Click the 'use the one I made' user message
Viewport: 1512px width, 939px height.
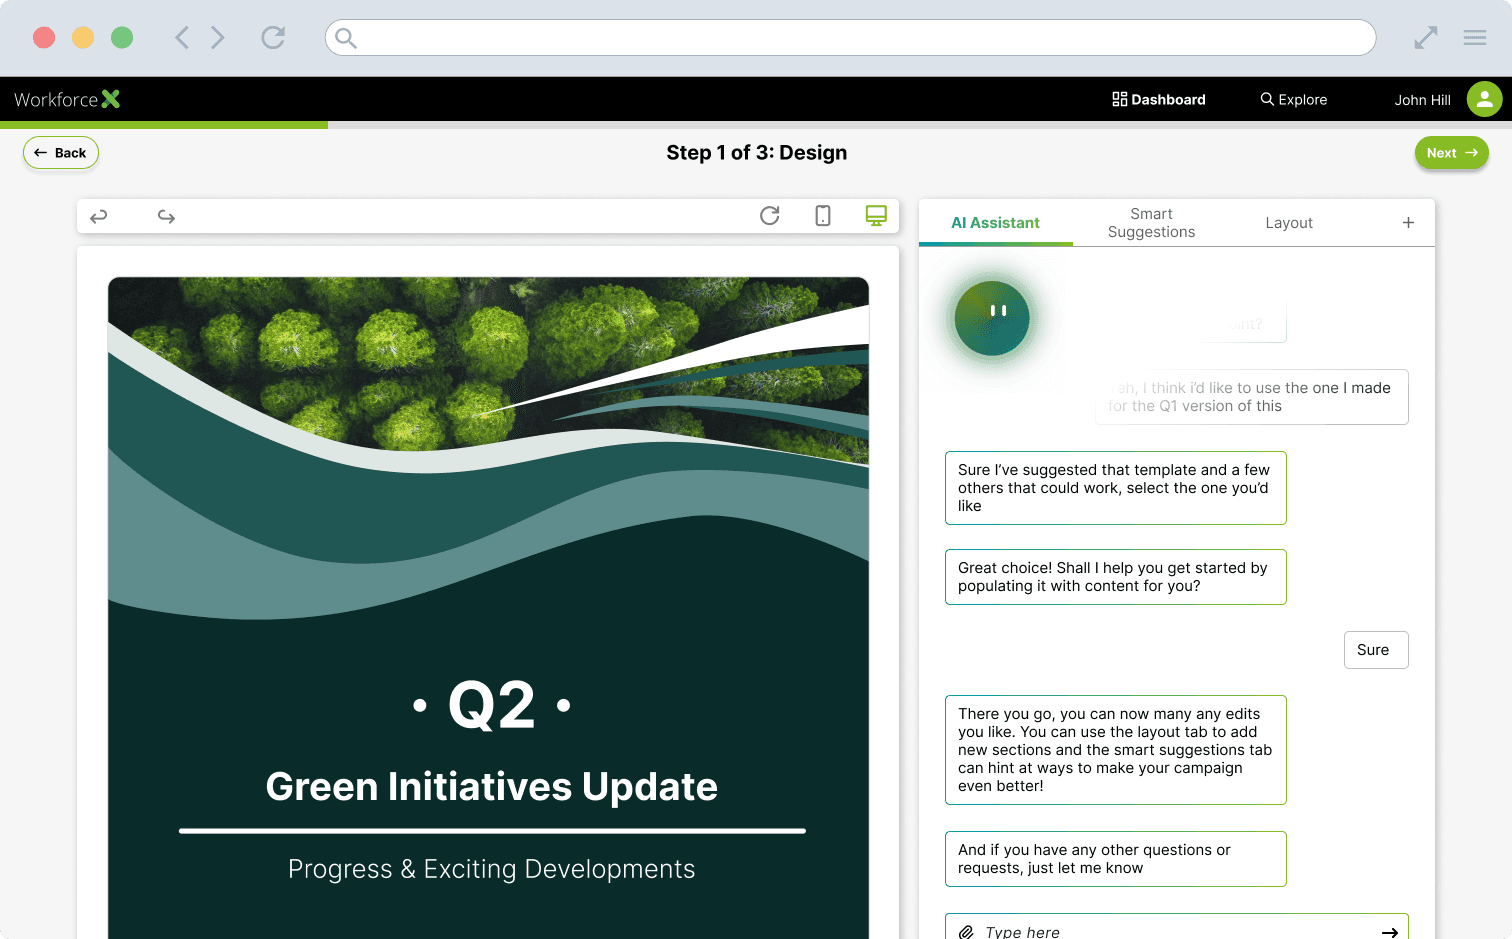pos(1252,397)
